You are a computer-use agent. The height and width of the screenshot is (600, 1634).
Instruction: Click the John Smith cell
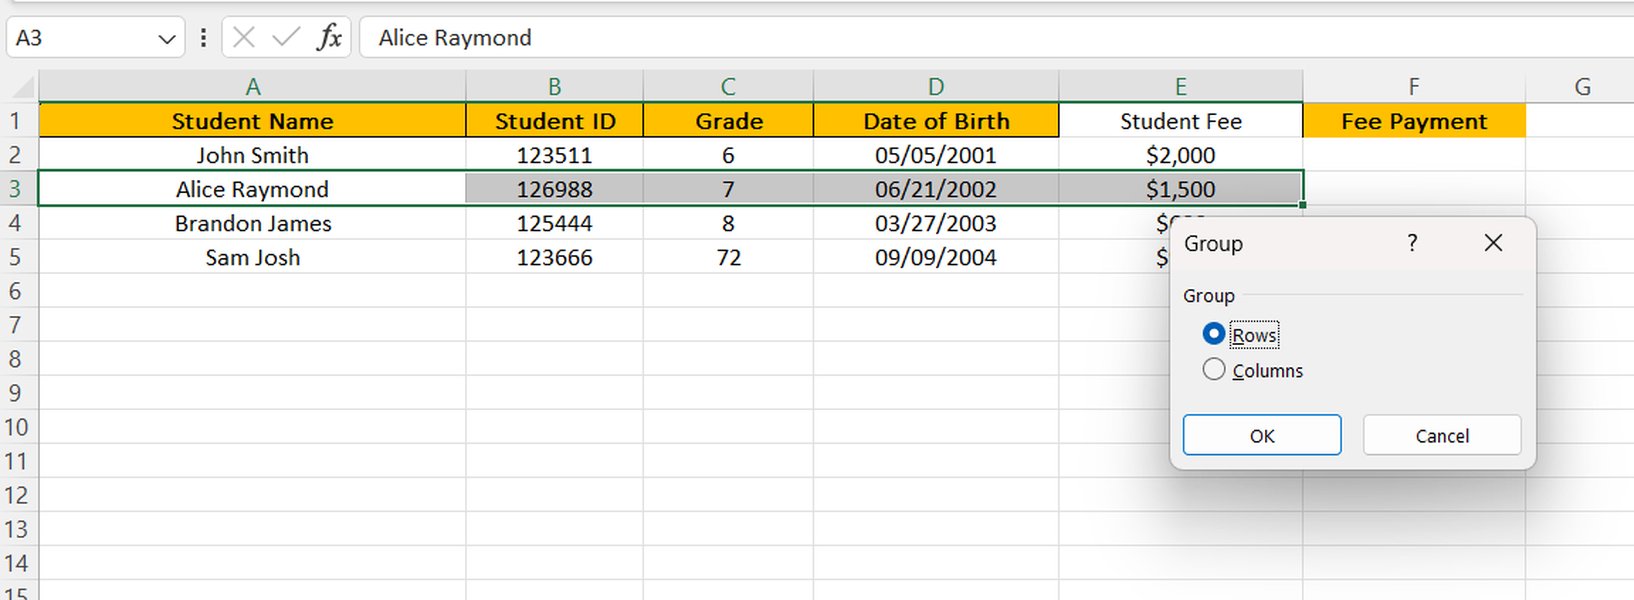tap(253, 155)
